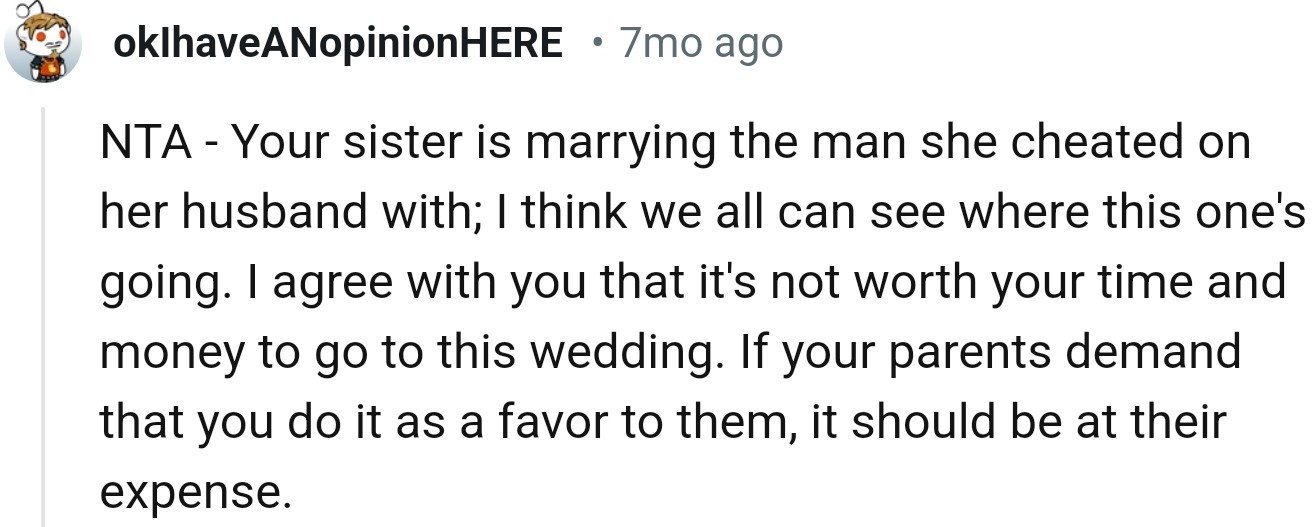
Task: Click the "7mo ago" comment timestamp
Action: [700, 43]
